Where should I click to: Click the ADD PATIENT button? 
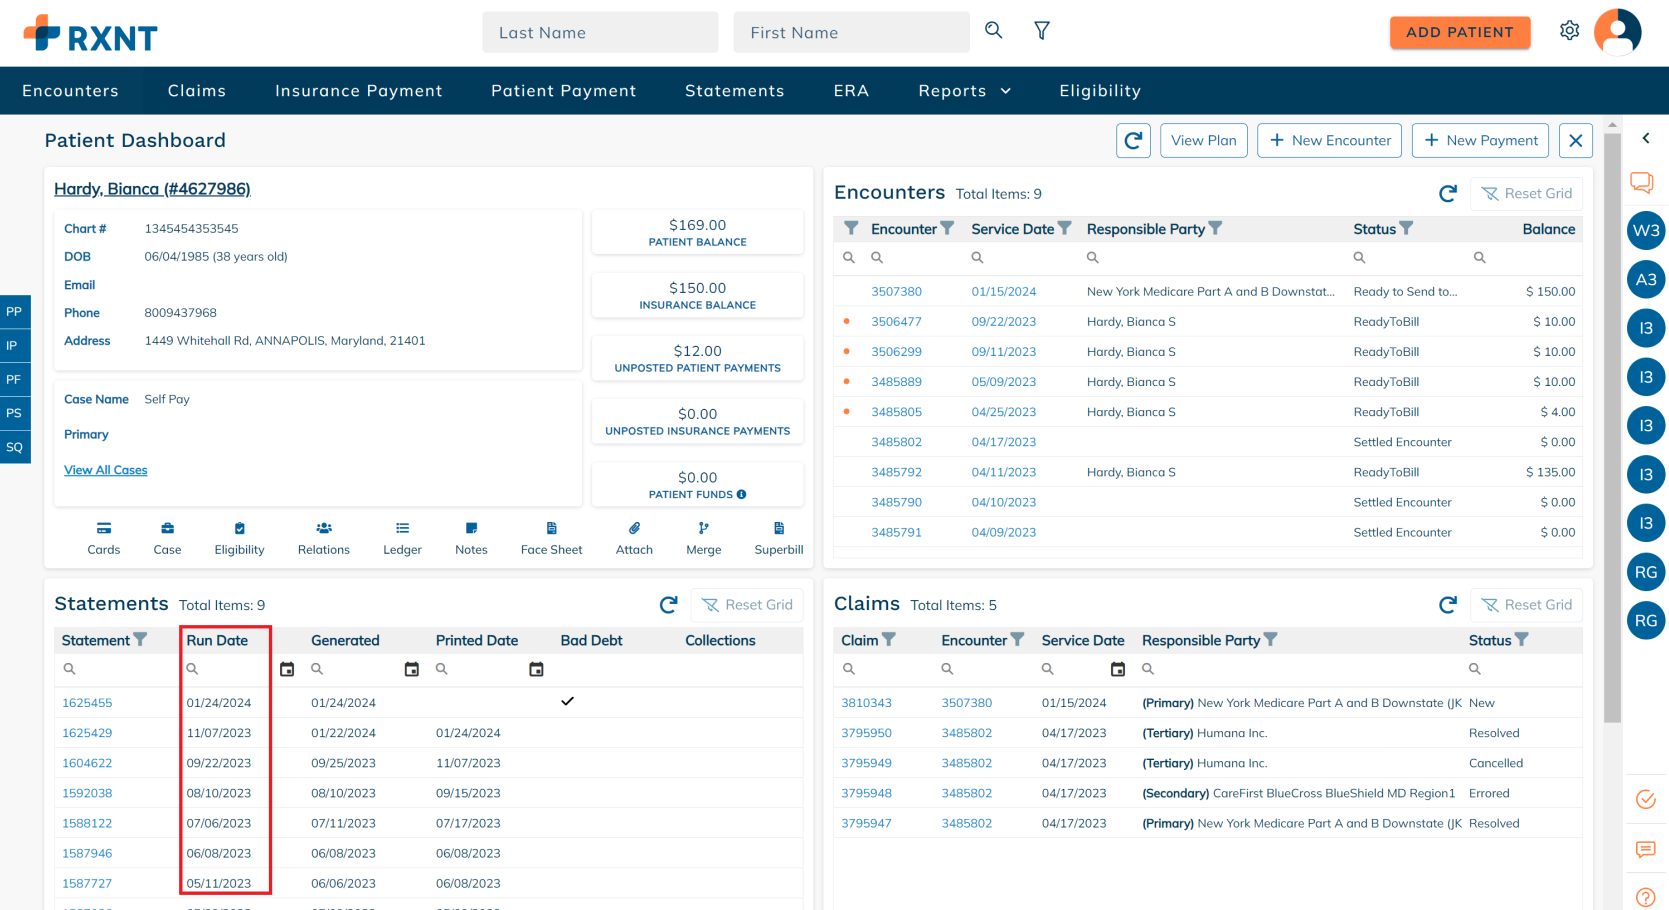pos(1460,31)
